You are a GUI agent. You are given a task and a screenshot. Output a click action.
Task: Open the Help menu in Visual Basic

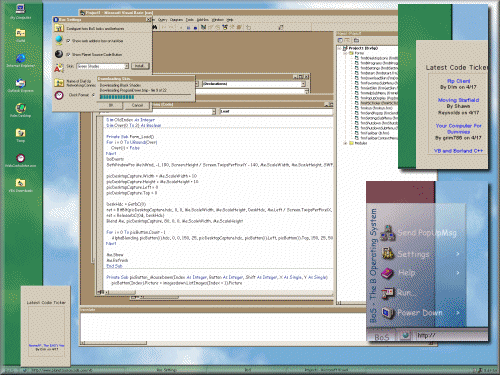click(x=230, y=20)
